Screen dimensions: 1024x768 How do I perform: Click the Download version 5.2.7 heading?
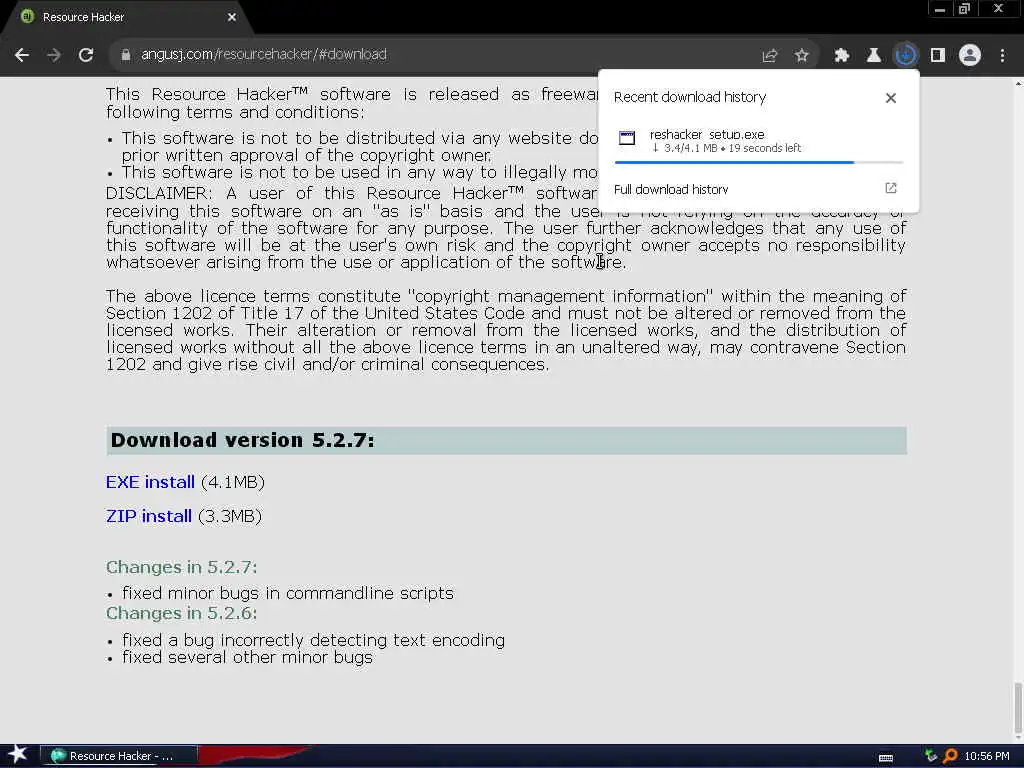click(243, 440)
